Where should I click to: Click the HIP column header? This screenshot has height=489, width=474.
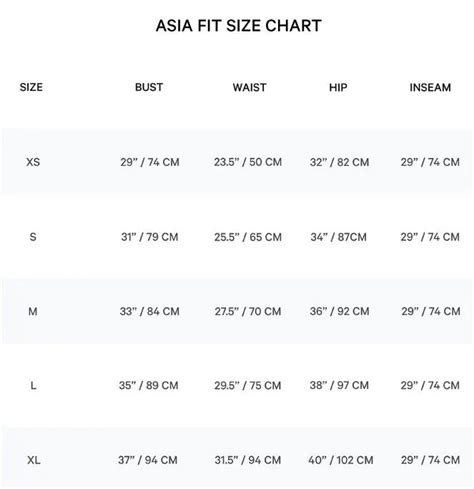coord(338,87)
